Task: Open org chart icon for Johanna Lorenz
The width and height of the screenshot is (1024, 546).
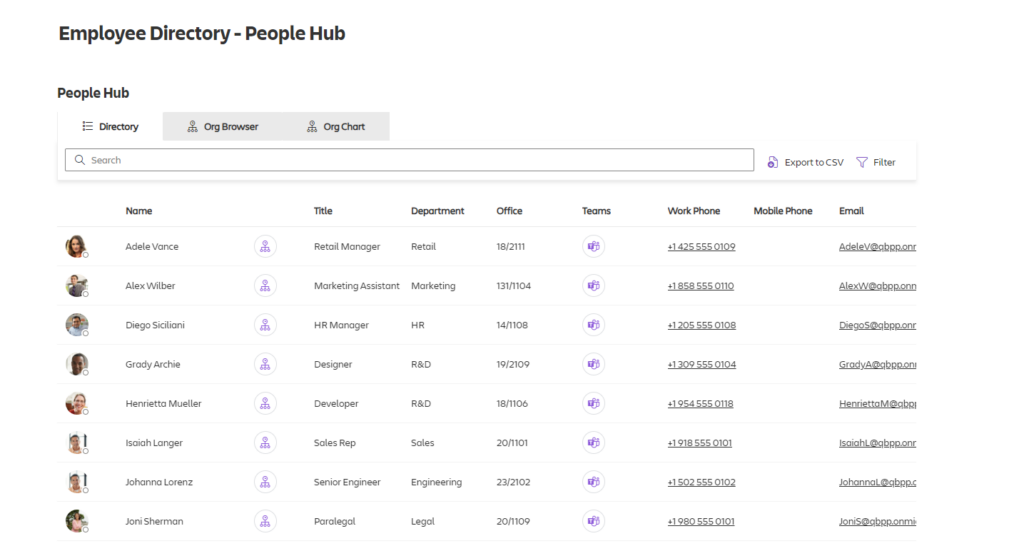Action: pos(265,481)
